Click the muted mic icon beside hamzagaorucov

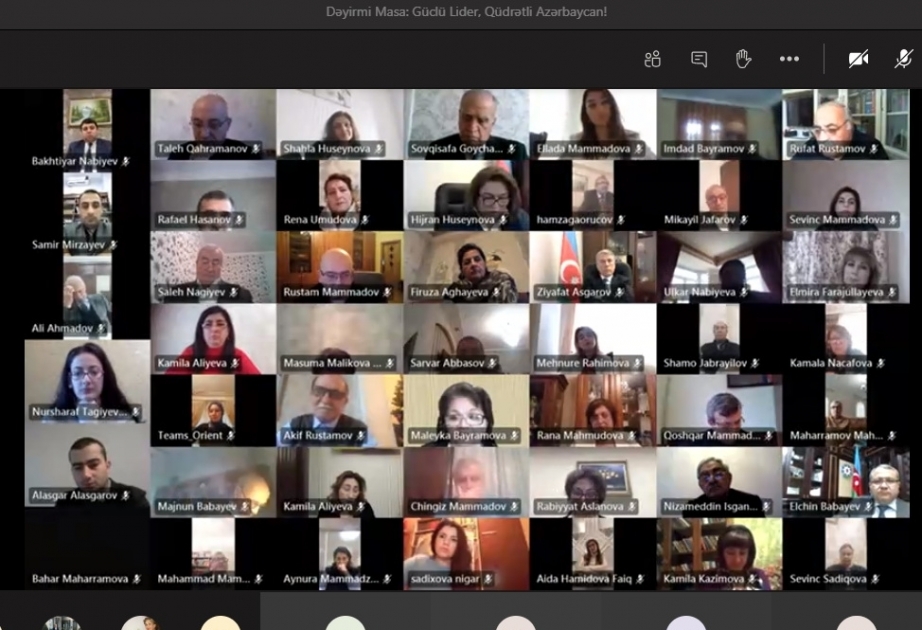click(621, 220)
